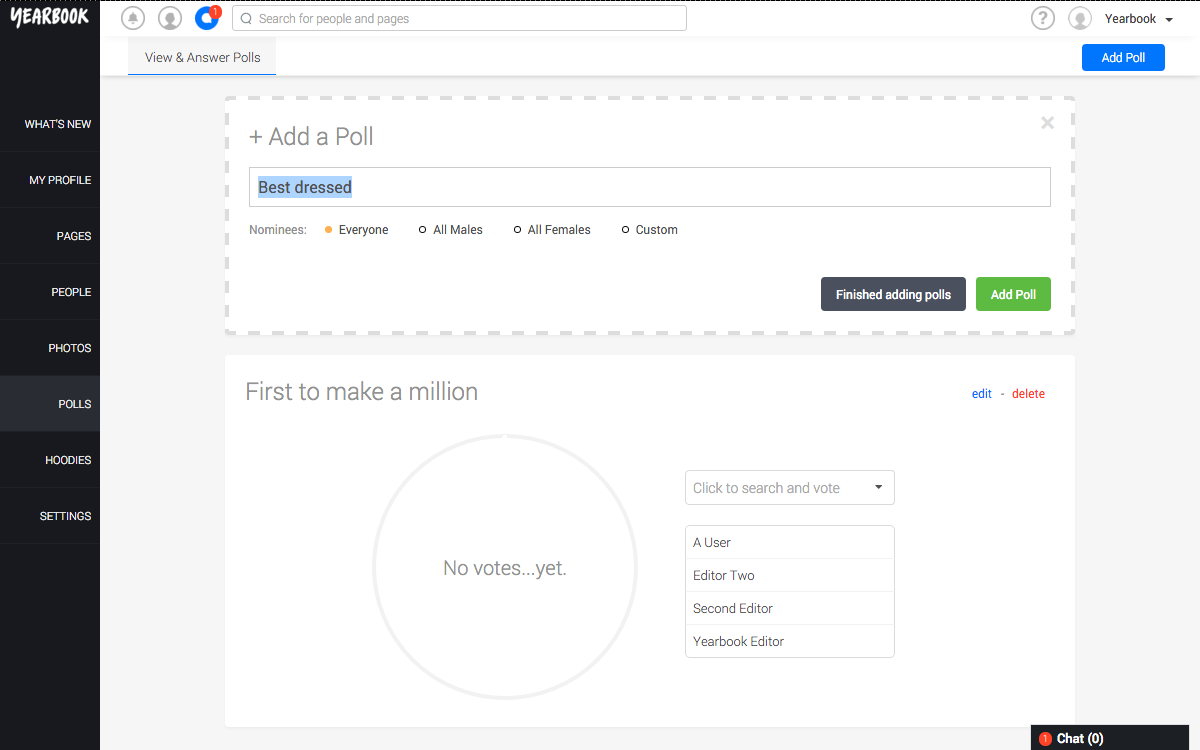Open the friend requests person icon
Viewport: 1200px width, 750px height.
point(170,18)
